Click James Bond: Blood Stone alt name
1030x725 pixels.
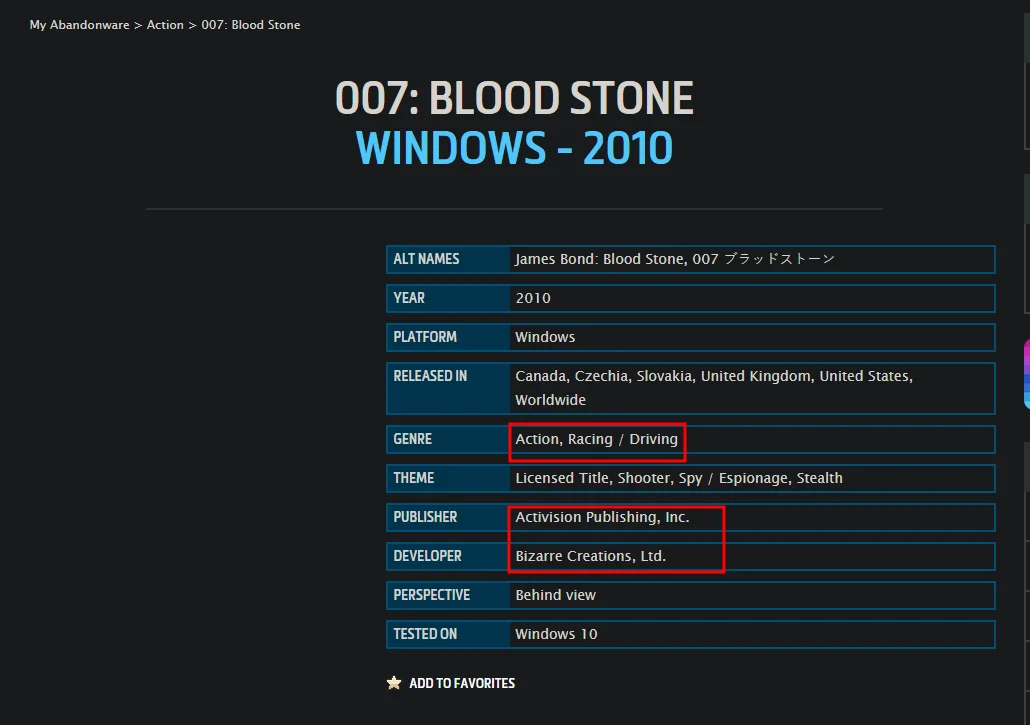600,259
